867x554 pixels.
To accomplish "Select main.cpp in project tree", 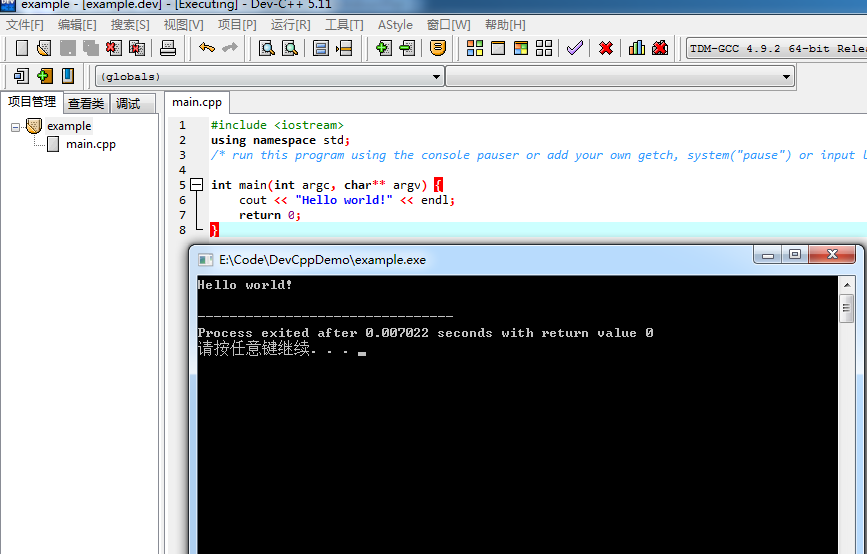I will pyautogui.click(x=91, y=144).
